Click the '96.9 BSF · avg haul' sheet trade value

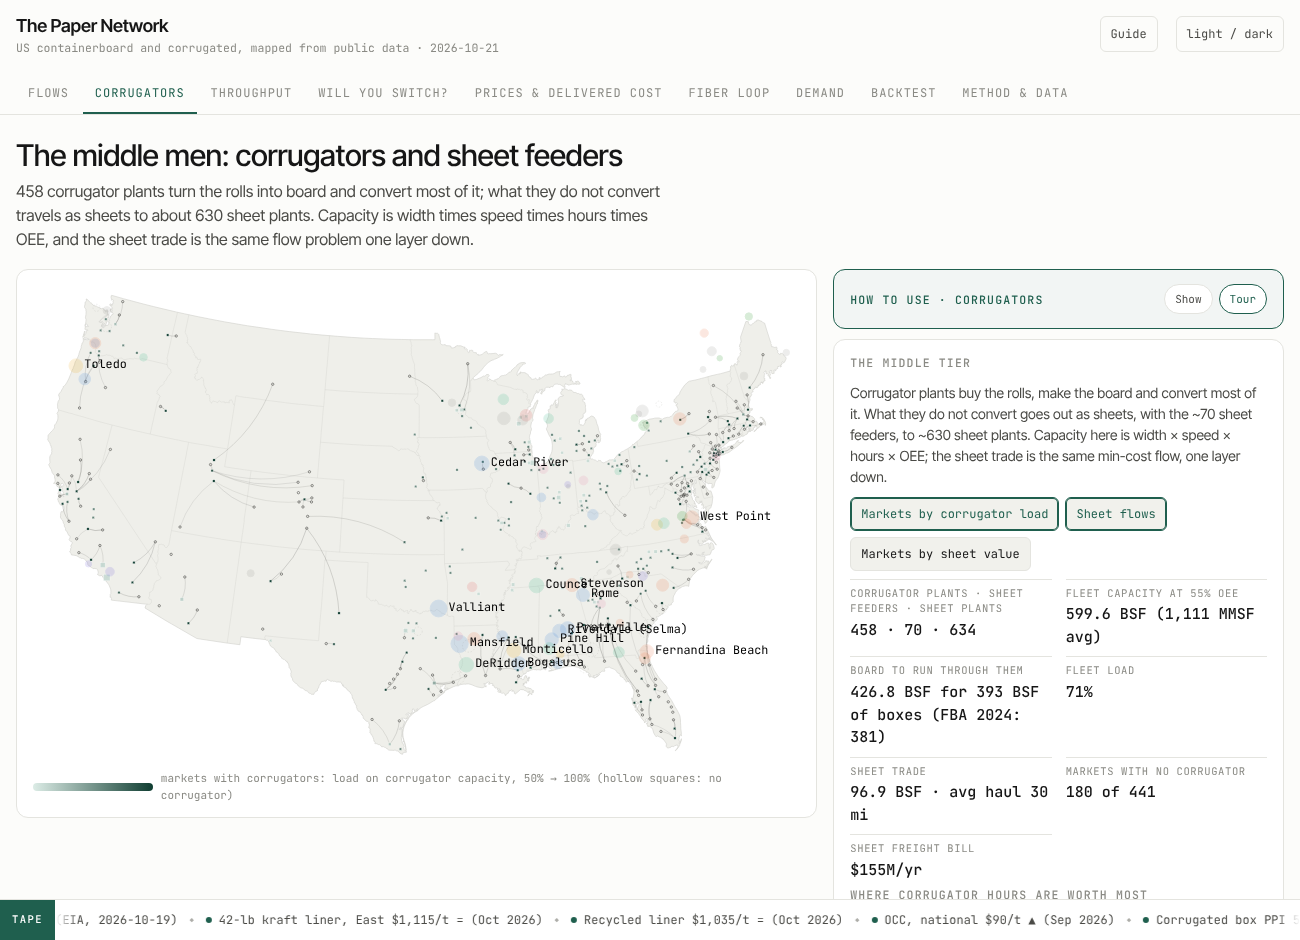coord(949,803)
